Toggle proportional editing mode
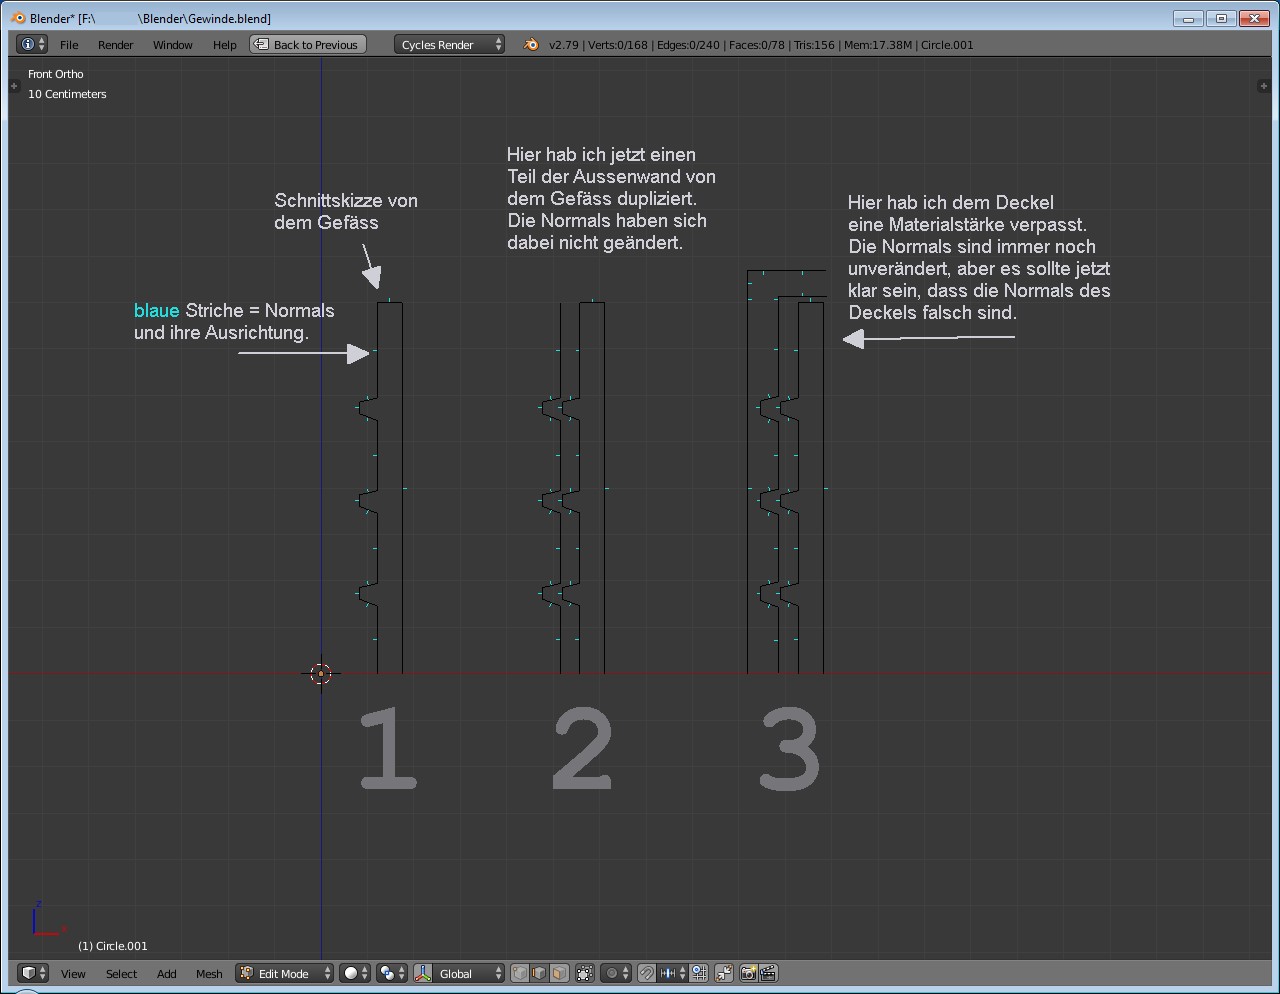Image resolution: width=1280 pixels, height=994 pixels. pyautogui.click(x=615, y=973)
